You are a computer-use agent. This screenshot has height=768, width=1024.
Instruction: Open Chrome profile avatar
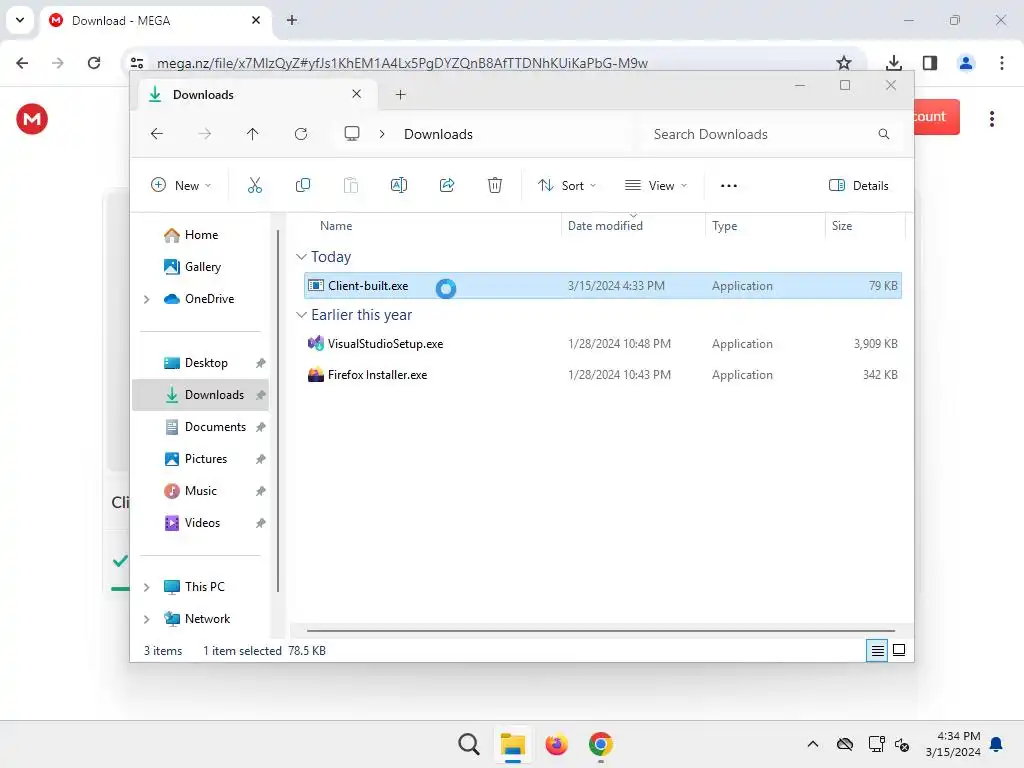[966, 63]
